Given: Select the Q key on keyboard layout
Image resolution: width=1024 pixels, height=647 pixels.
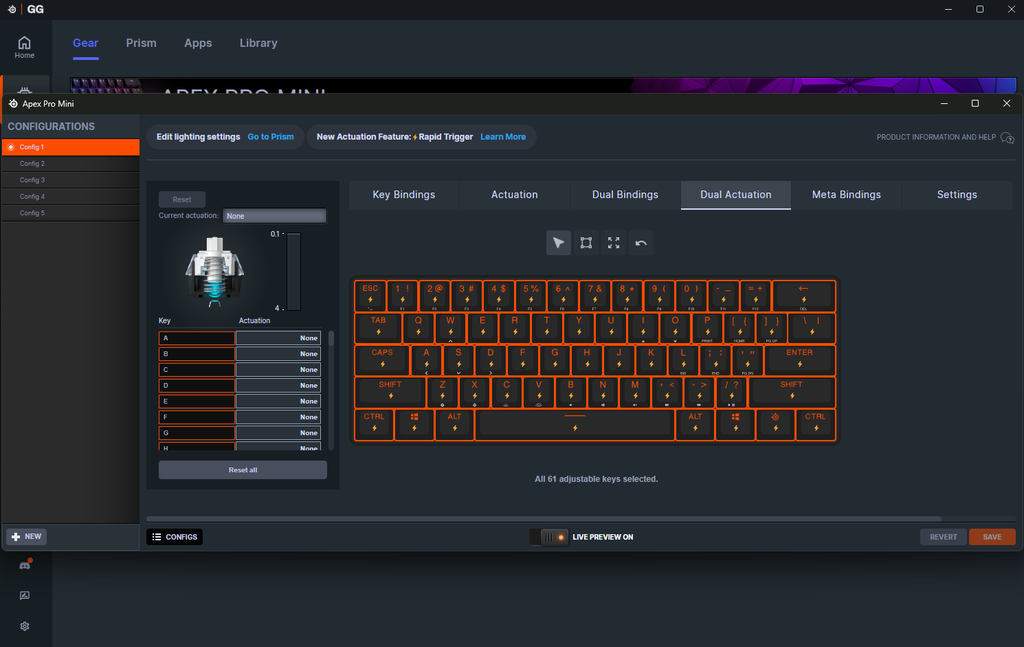Looking at the screenshot, I should tap(418, 328).
